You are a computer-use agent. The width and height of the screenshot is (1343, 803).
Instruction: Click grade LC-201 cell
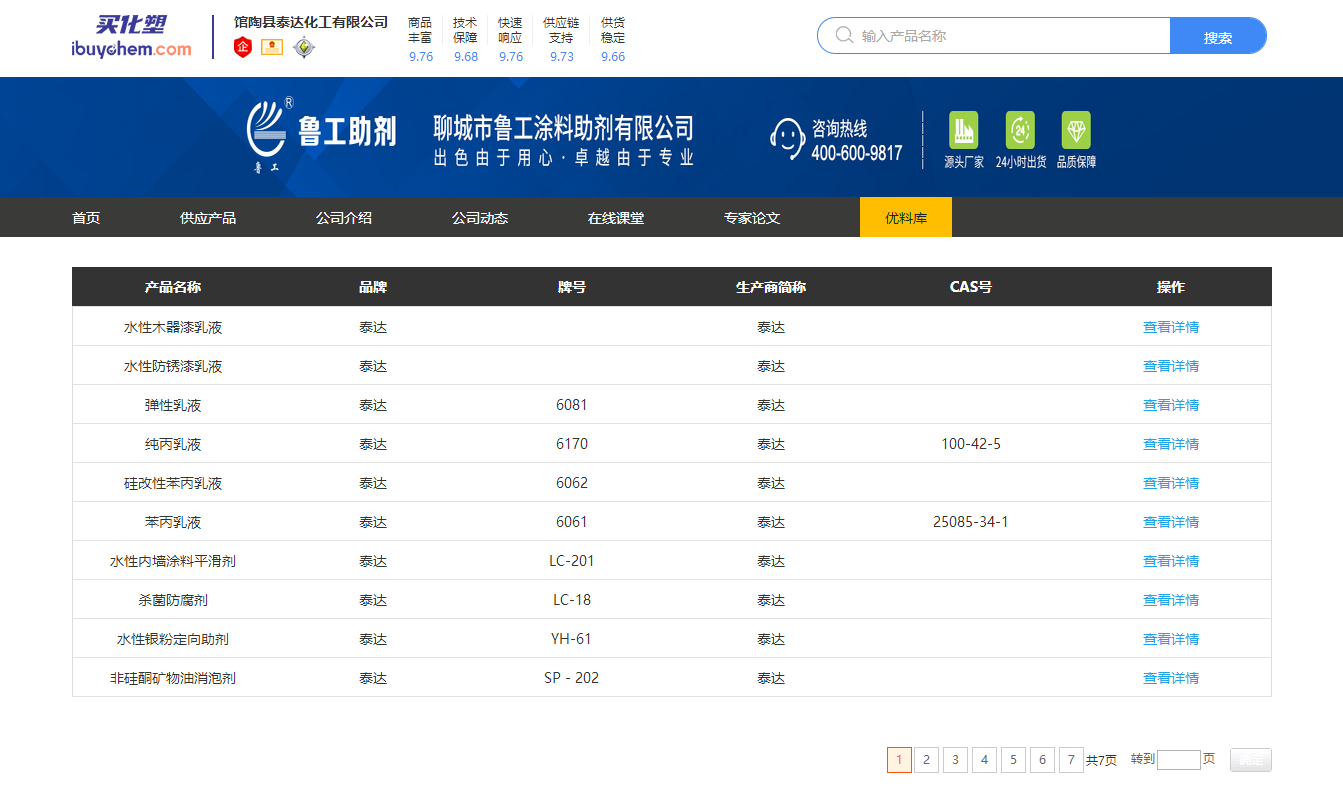coord(572,561)
